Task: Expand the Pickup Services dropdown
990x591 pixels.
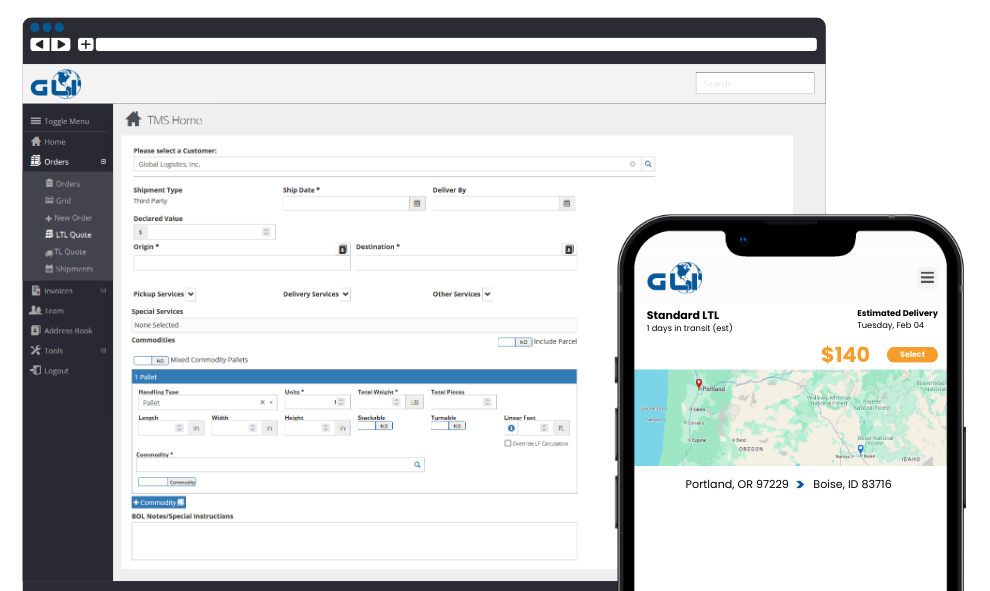Action: 190,294
